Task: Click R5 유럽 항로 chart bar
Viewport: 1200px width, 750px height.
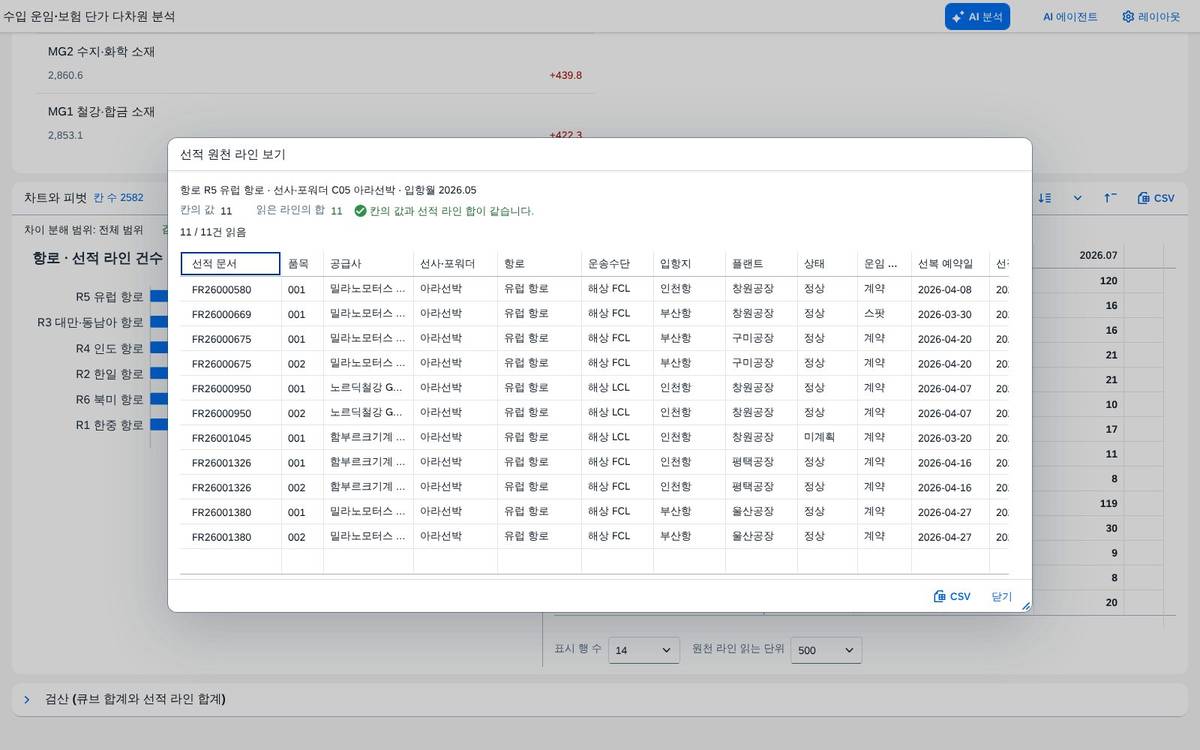Action: pos(160,297)
